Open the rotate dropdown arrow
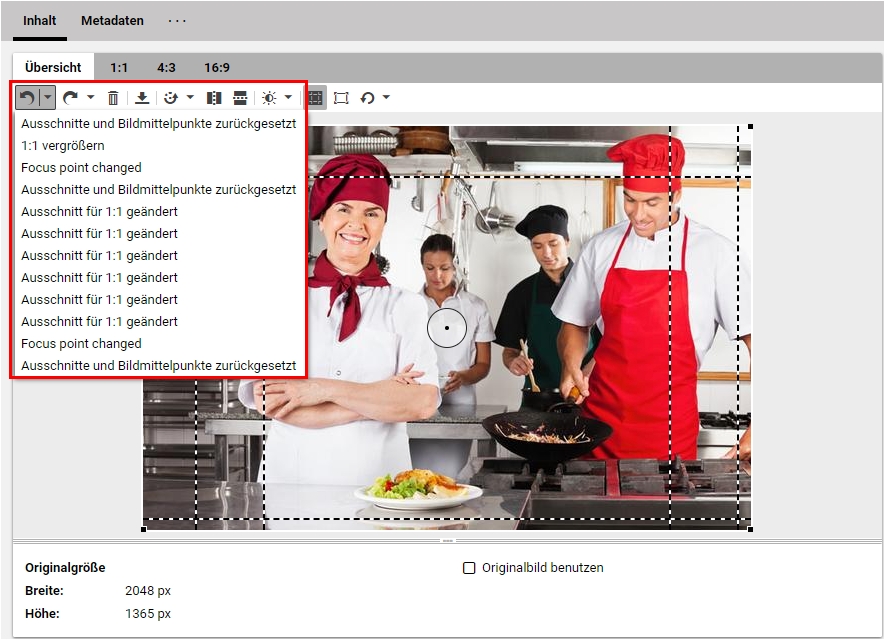The image size is (884, 639). coord(386,98)
